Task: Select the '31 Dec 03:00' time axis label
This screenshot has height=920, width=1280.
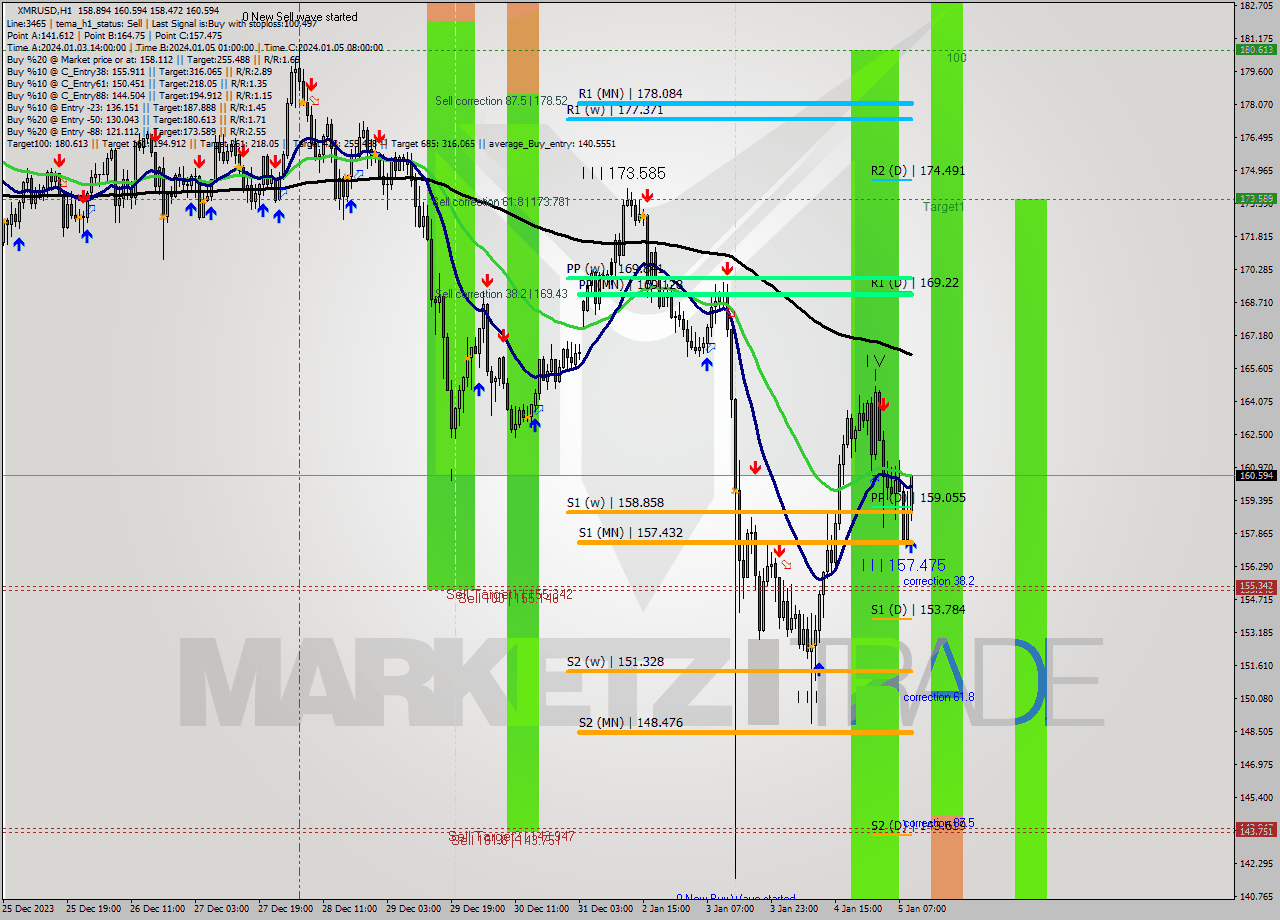Action: [x=606, y=909]
